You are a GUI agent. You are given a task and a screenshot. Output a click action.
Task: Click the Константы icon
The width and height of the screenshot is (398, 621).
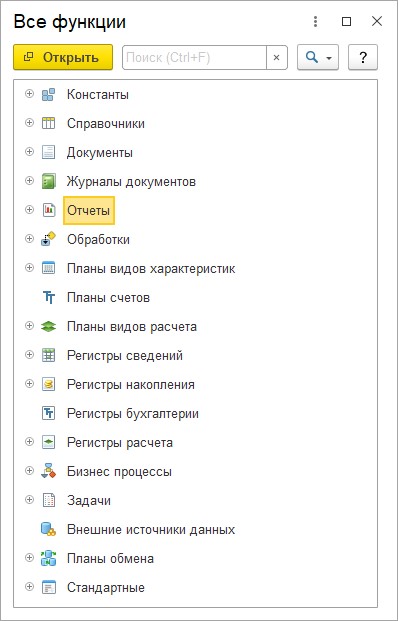(x=48, y=95)
